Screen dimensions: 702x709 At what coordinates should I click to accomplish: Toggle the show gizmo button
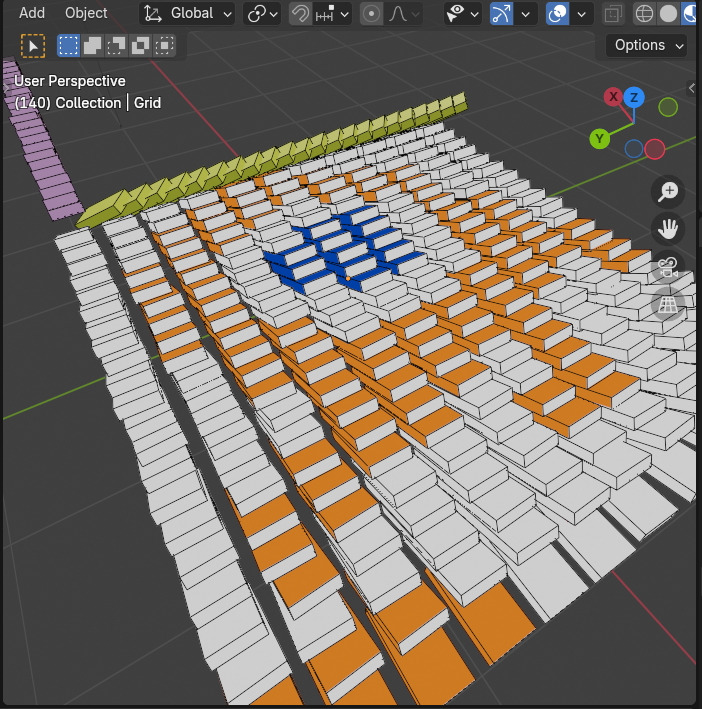click(501, 14)
